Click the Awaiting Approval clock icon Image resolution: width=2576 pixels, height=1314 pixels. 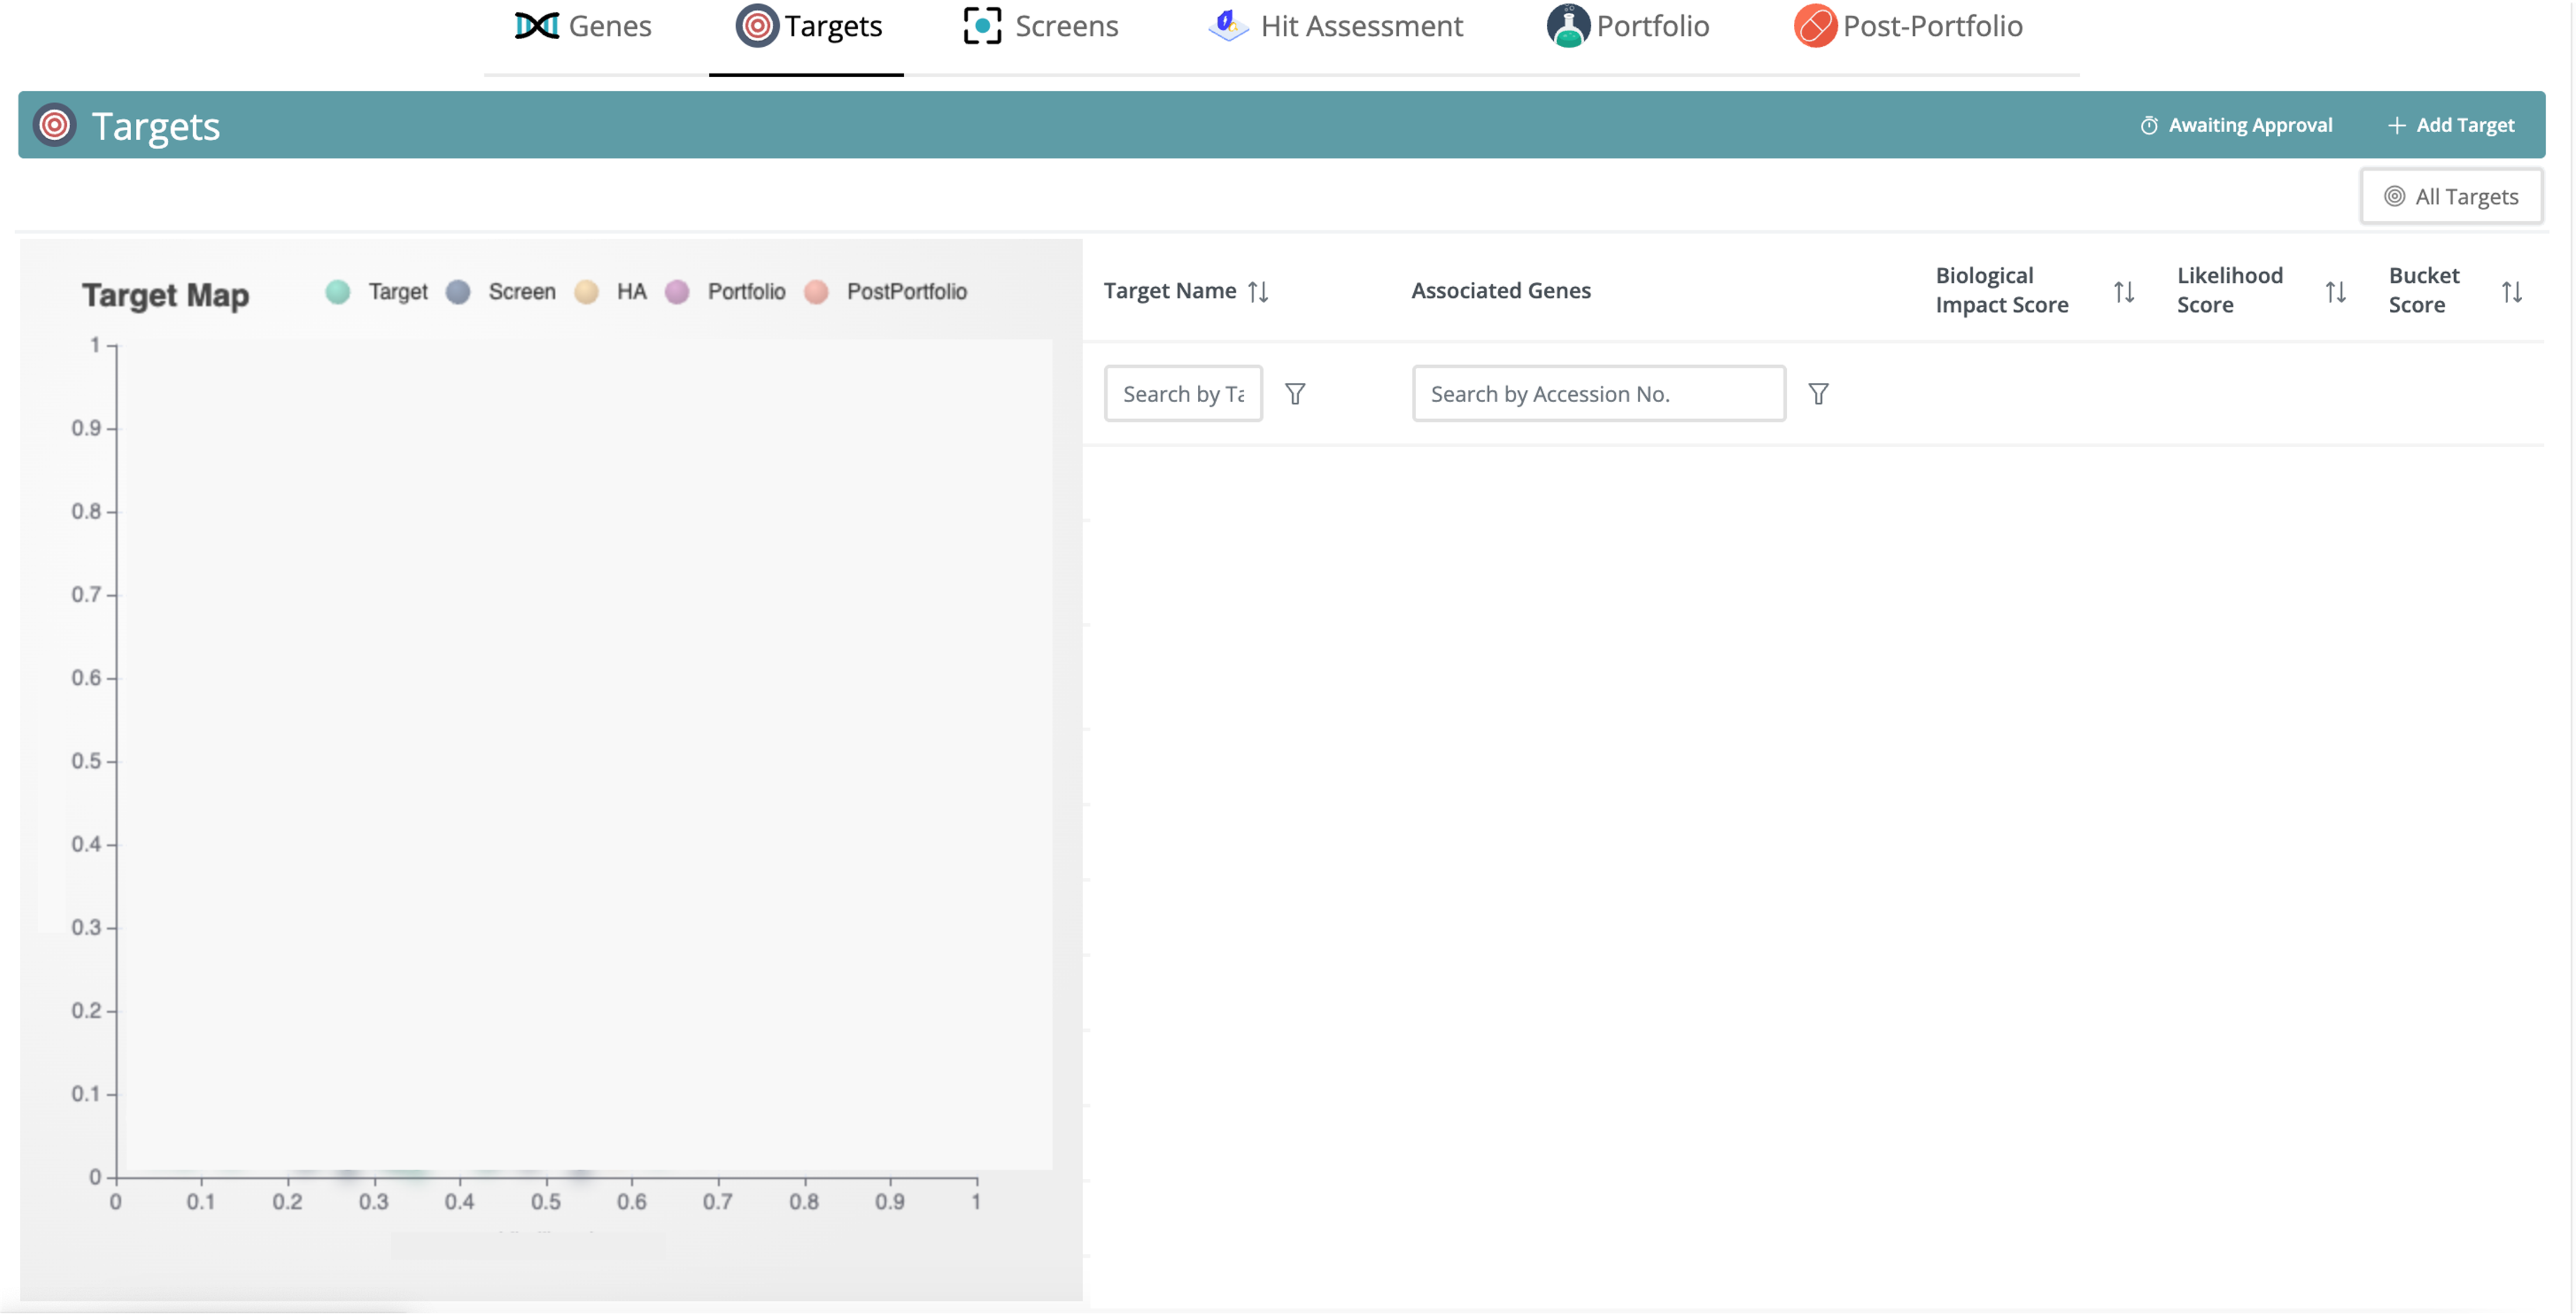click(x=2148, y=125)
